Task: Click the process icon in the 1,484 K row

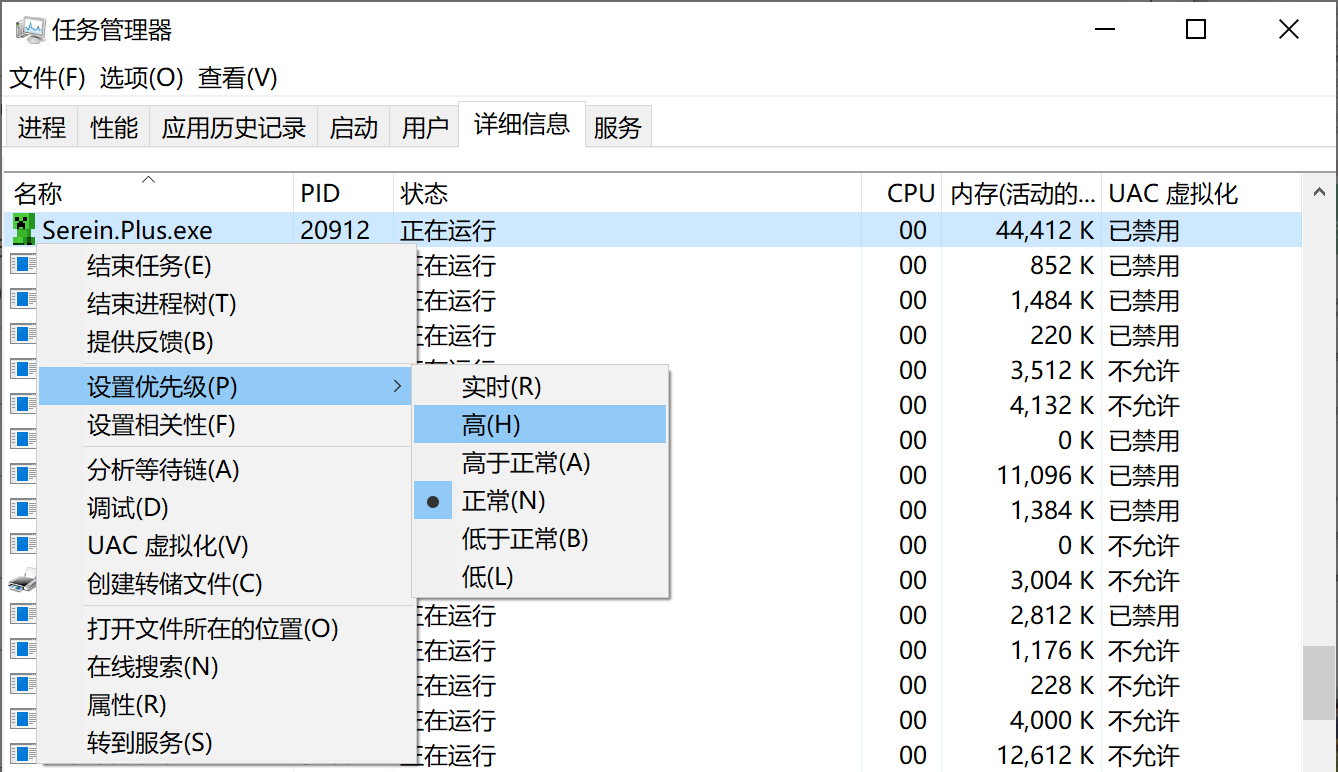Action: pos(23,300)
